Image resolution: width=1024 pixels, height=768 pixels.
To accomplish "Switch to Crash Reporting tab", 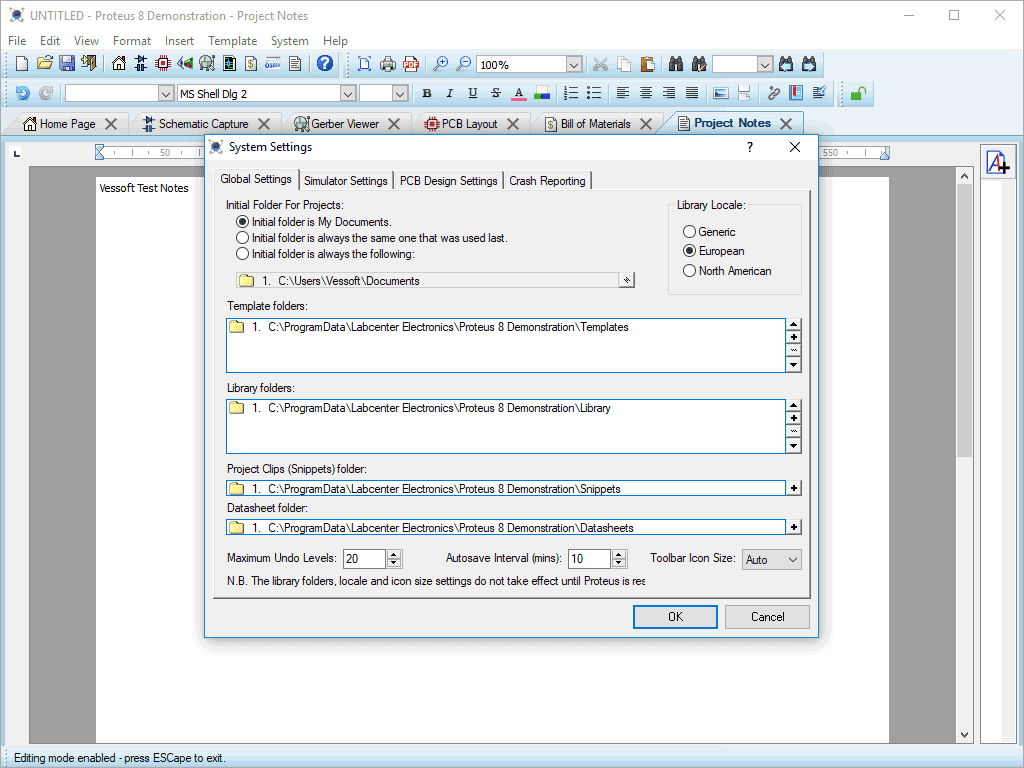I will tap(547, 181).
